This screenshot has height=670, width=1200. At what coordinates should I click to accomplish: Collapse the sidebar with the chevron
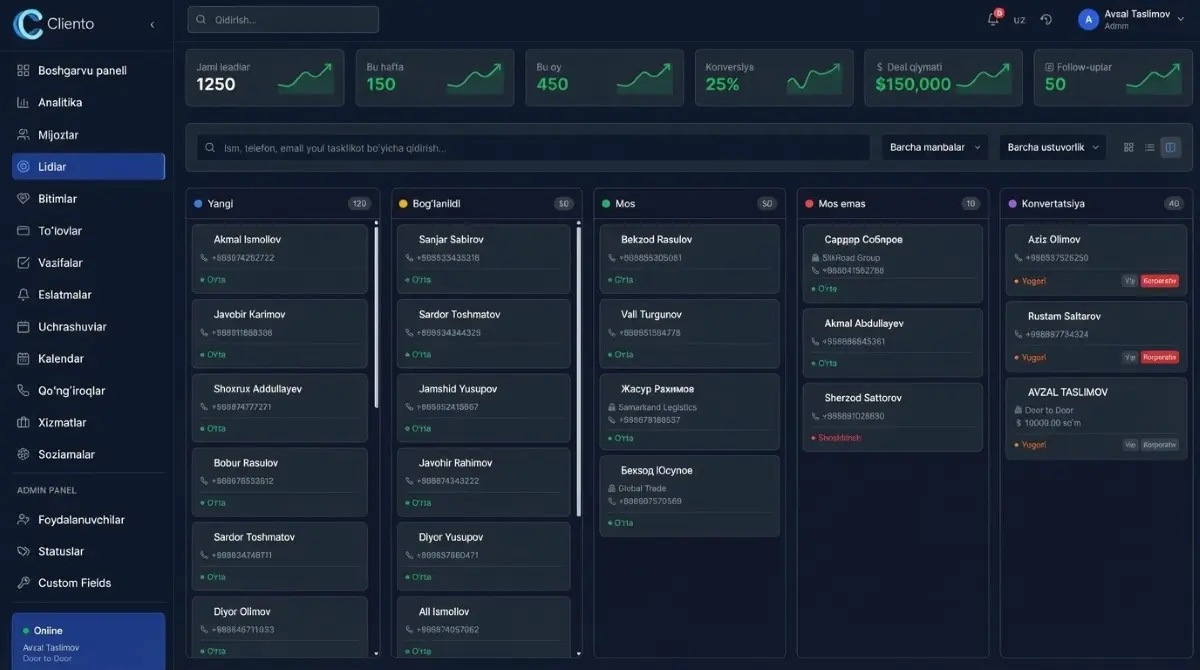tap(151, 22)
